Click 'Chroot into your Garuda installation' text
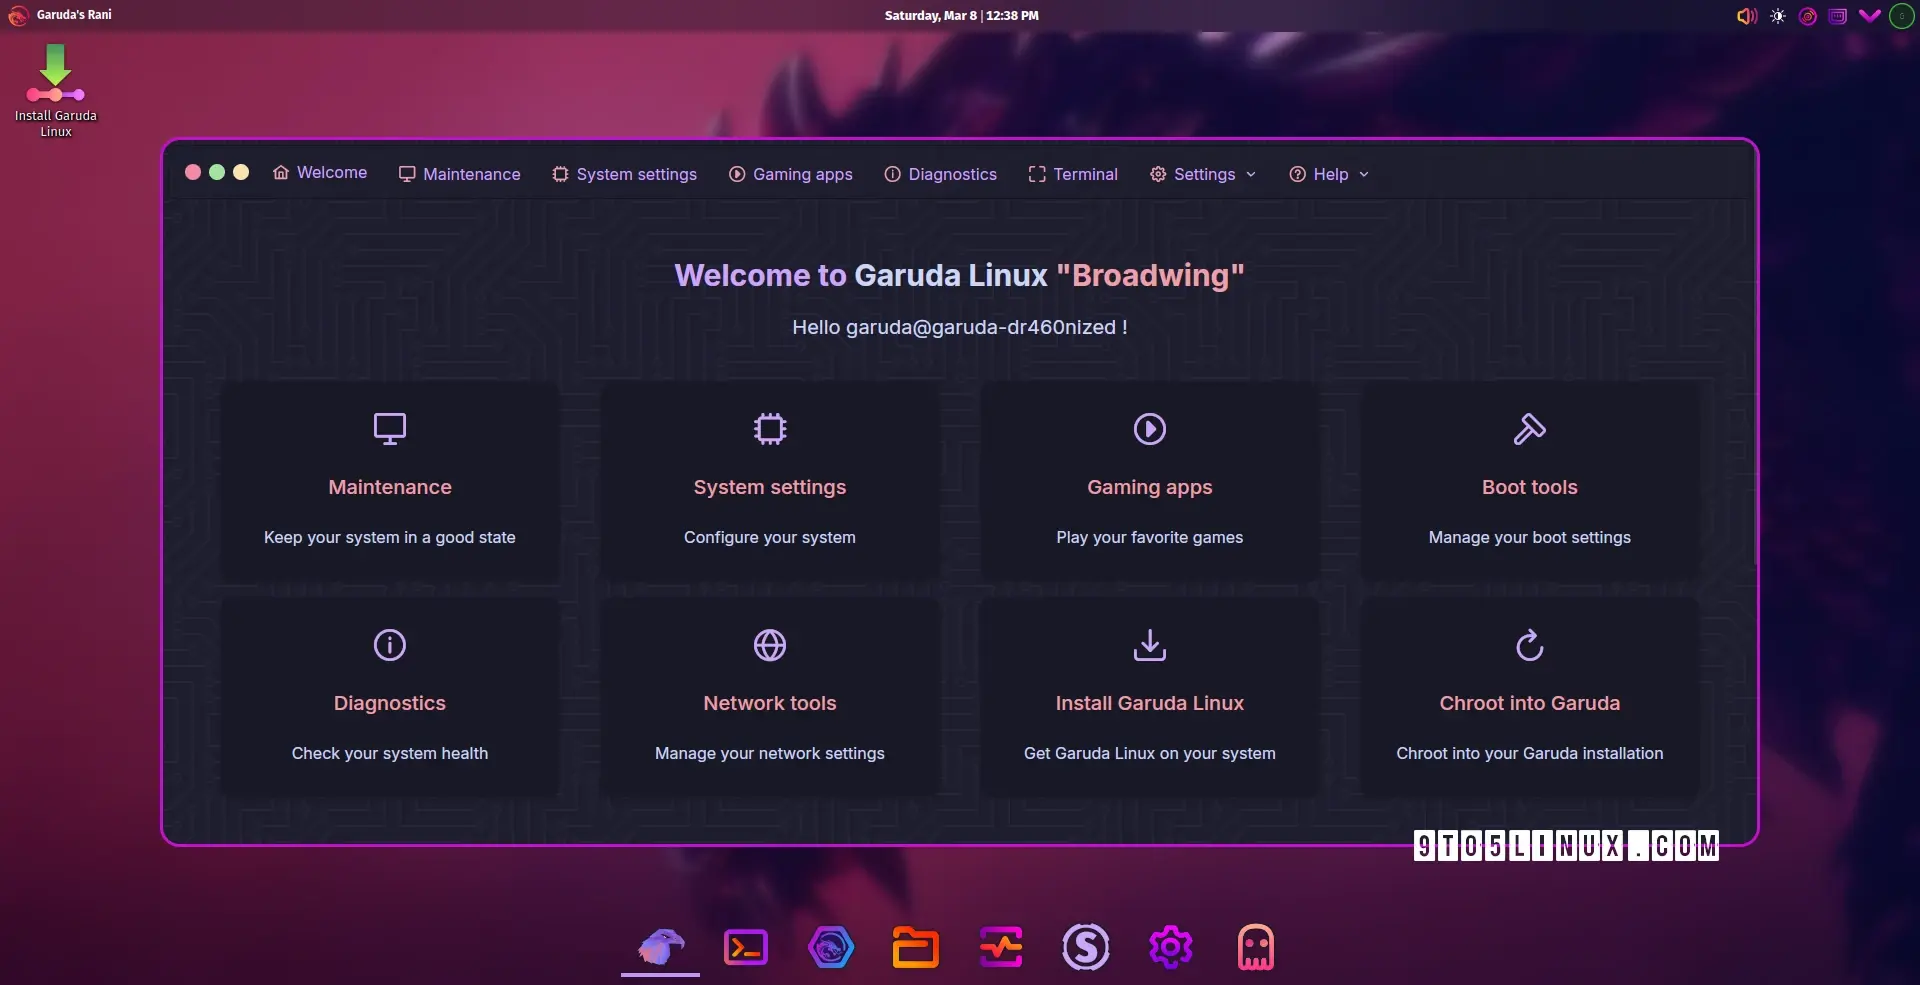The image size is (1920, 985). point(1530,753)
